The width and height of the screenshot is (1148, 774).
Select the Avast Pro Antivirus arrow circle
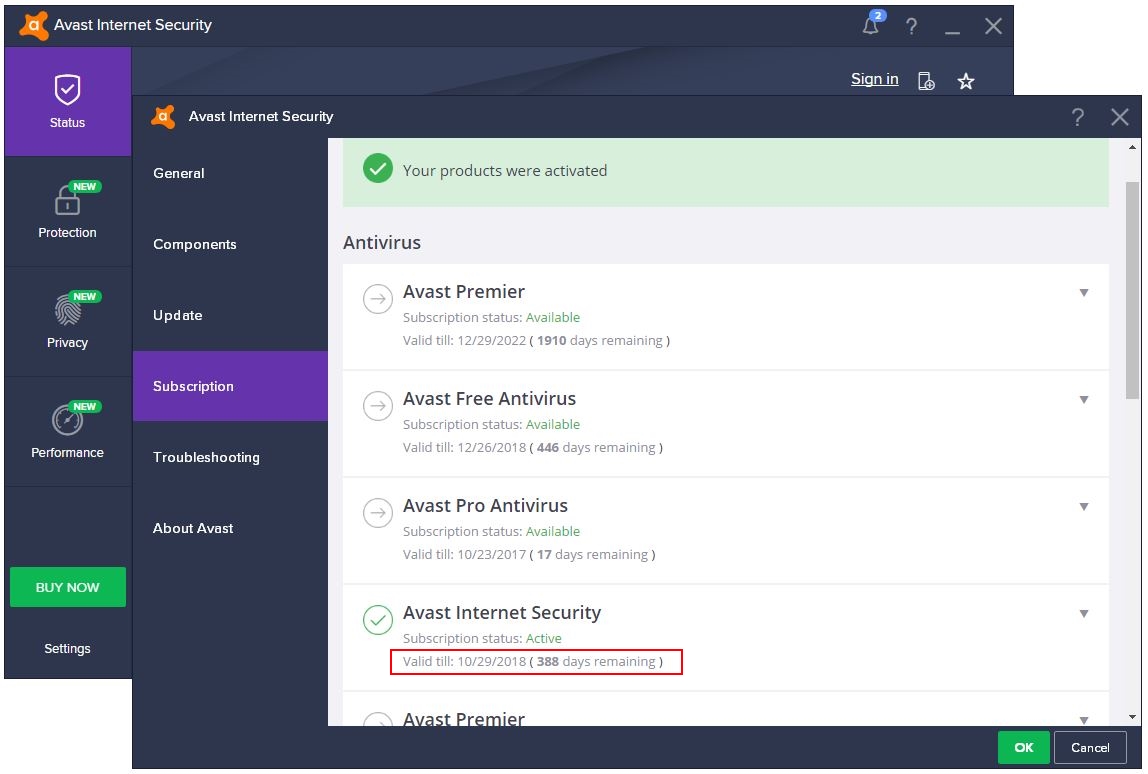[x=378, y=513]
